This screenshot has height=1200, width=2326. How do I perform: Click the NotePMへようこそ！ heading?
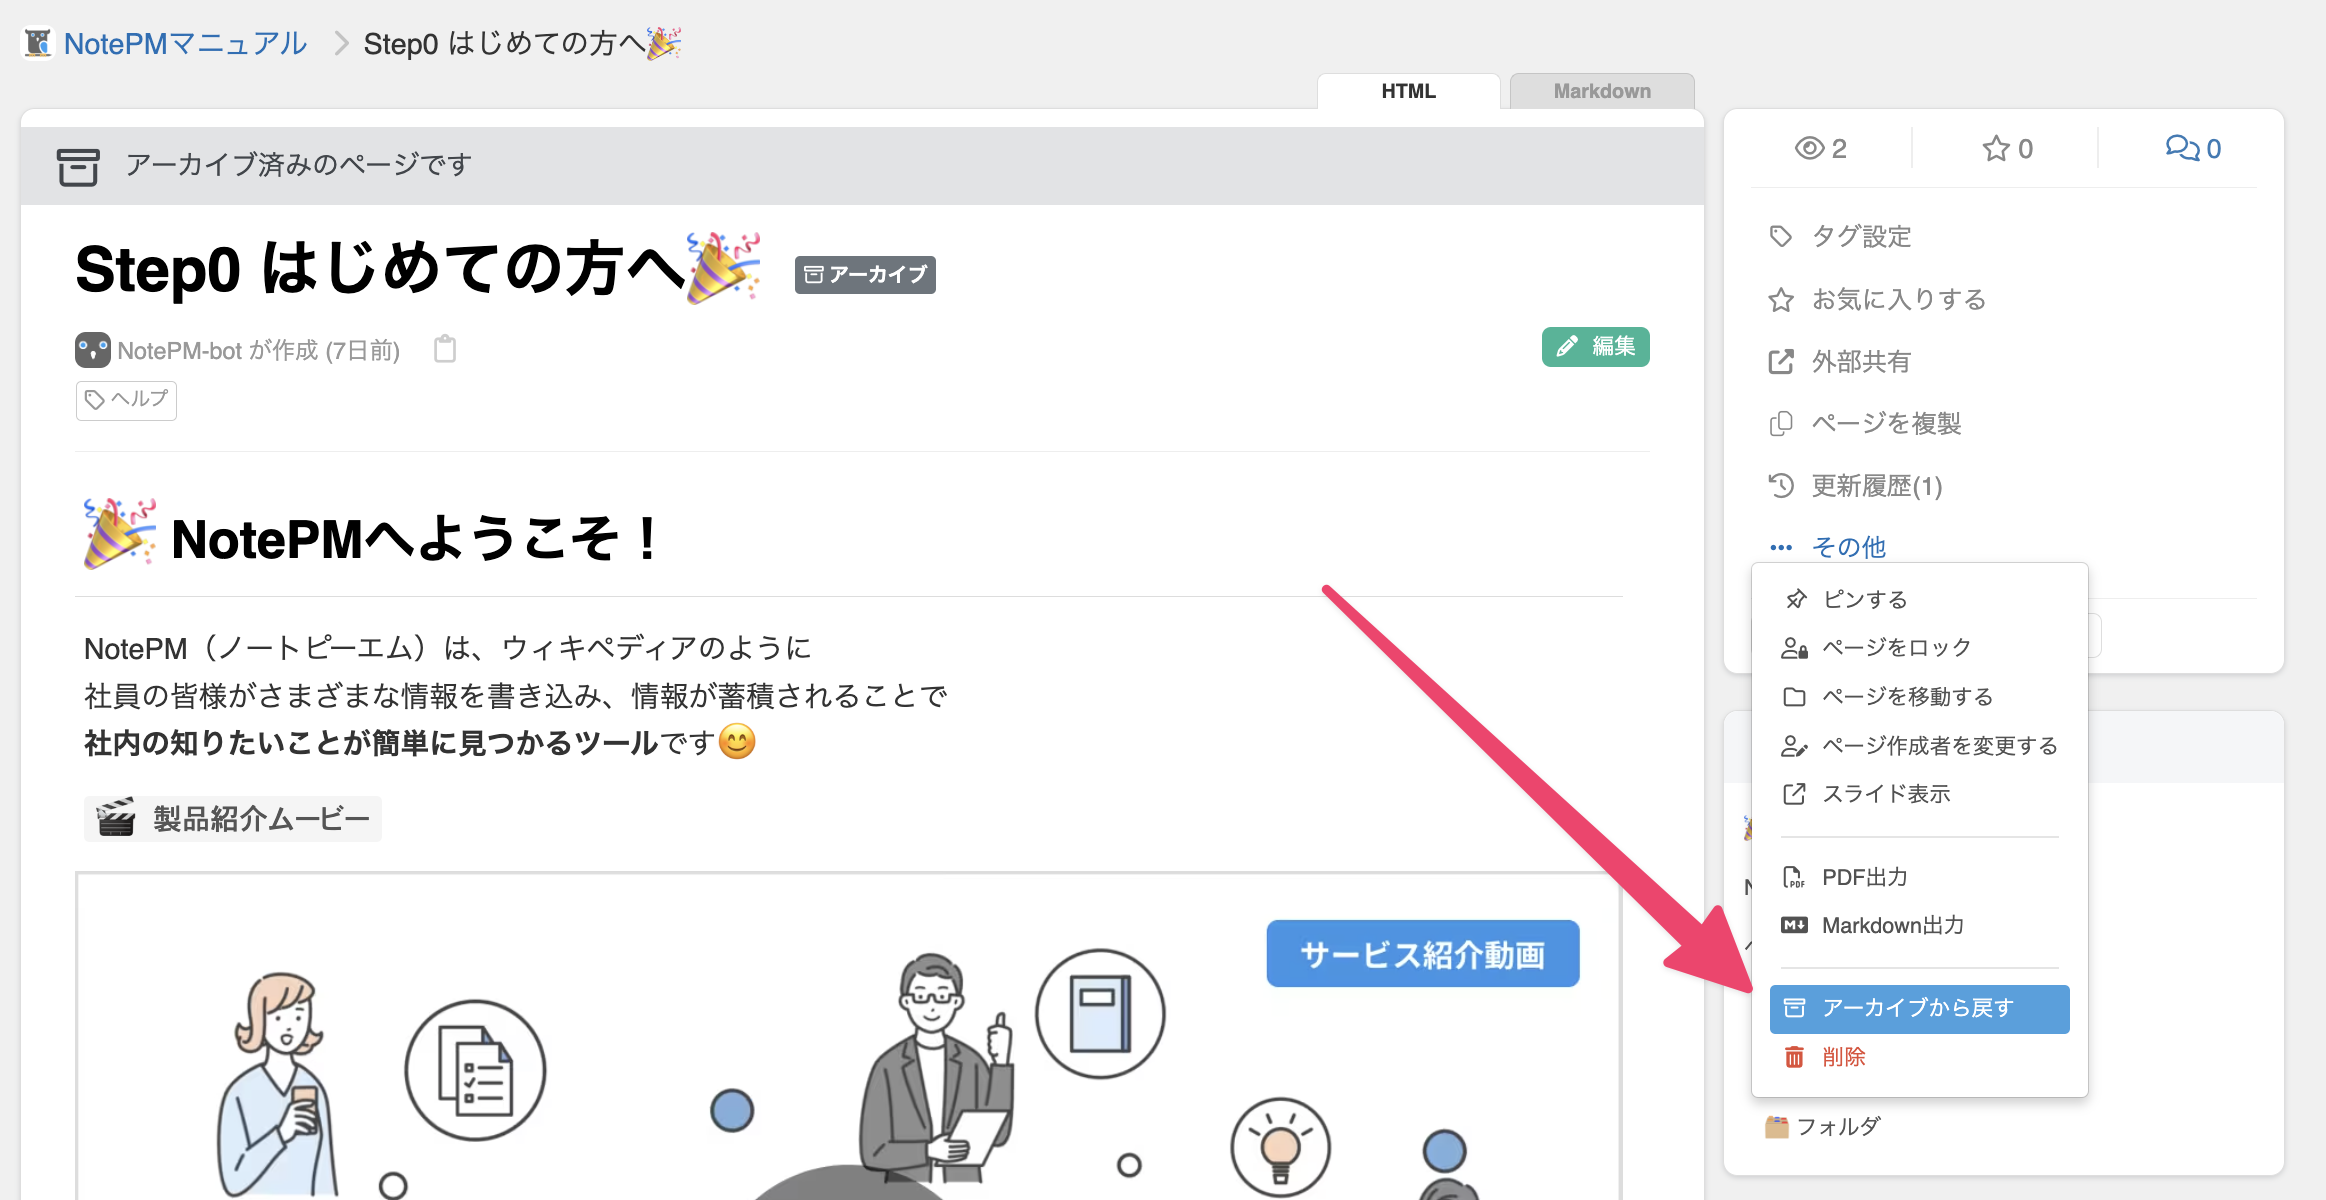(x=416, y=539)
